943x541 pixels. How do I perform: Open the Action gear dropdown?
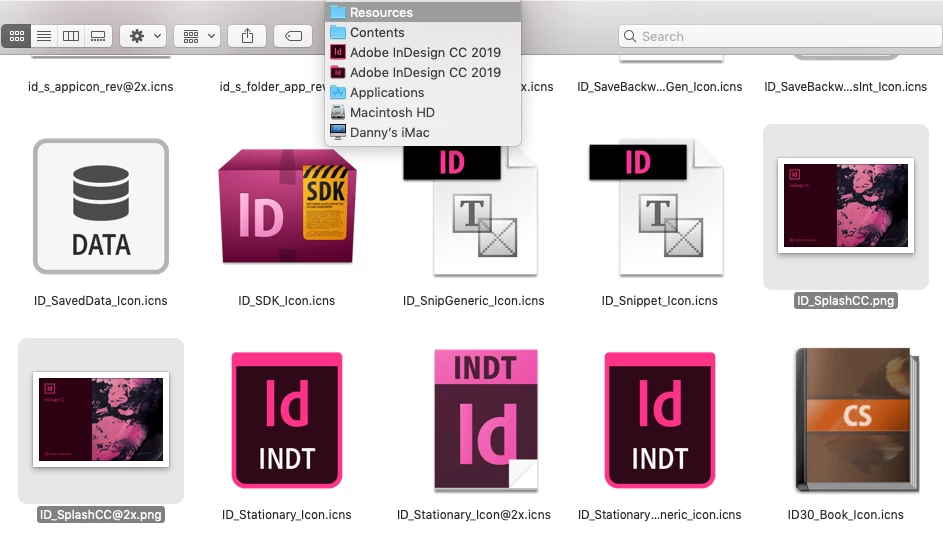(x=143, y=36)
